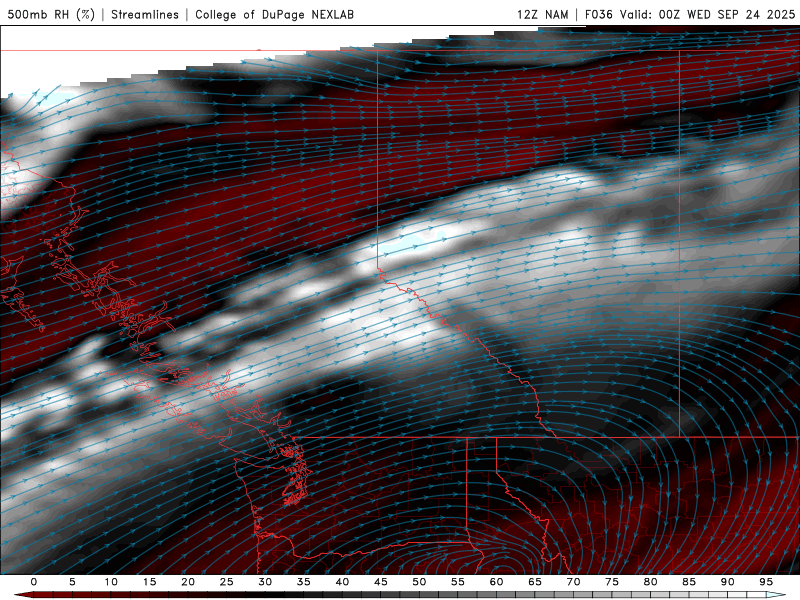Click the 20 label on the color bar
Image resolution: width=800 pixels, height=600 pixels.
[188, 582]
